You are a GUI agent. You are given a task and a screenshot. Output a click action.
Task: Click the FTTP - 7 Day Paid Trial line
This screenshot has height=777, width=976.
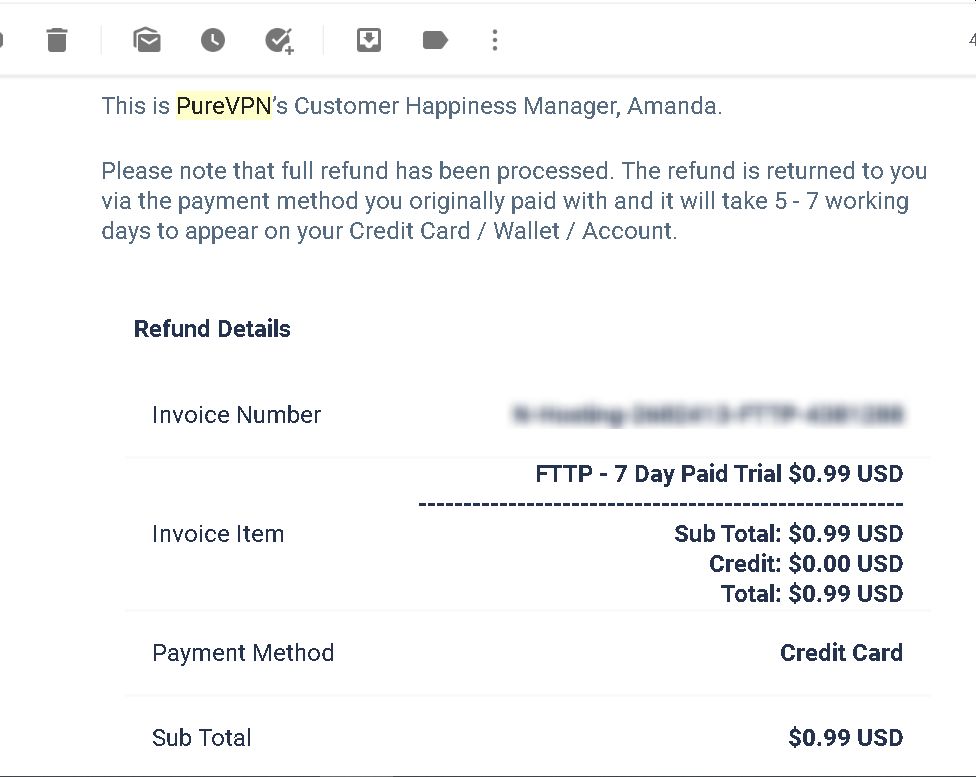coord(719,474)
